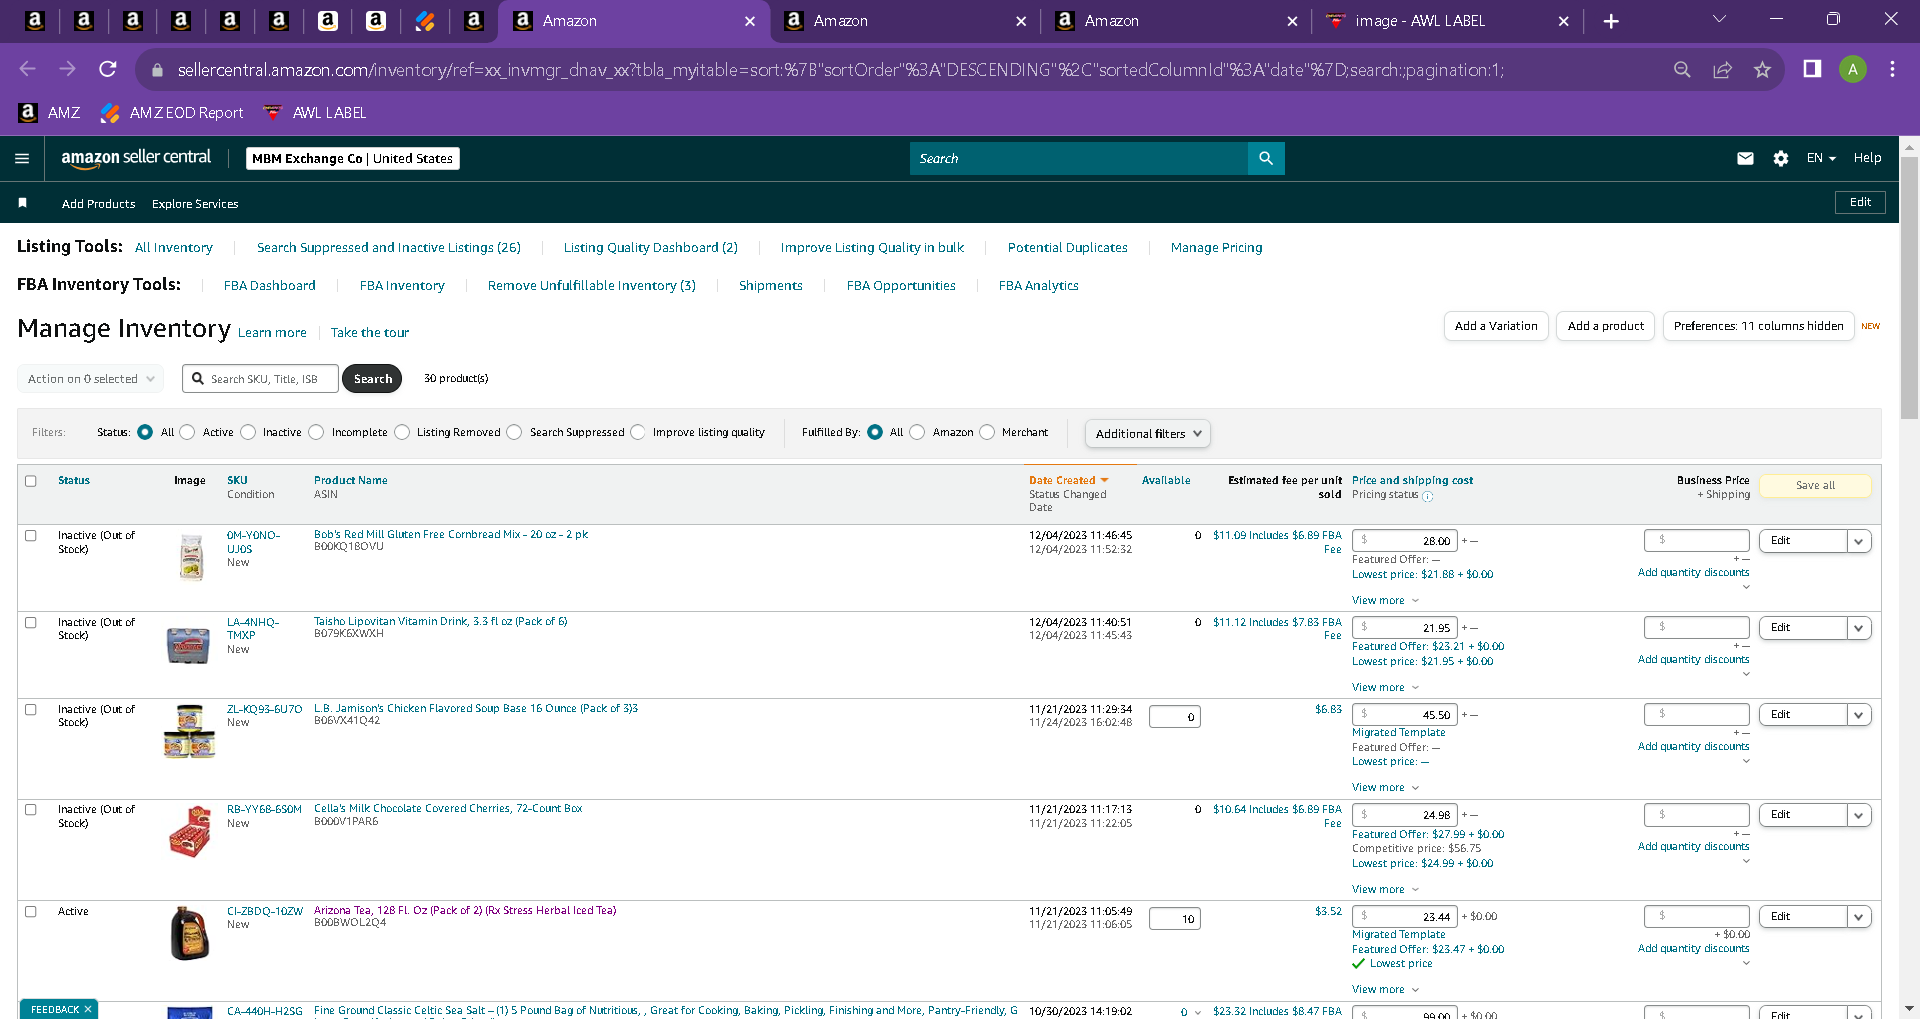Close the Feedback widget with X
This screenshot has width=1920, height=1019.
click(88, 1009)
